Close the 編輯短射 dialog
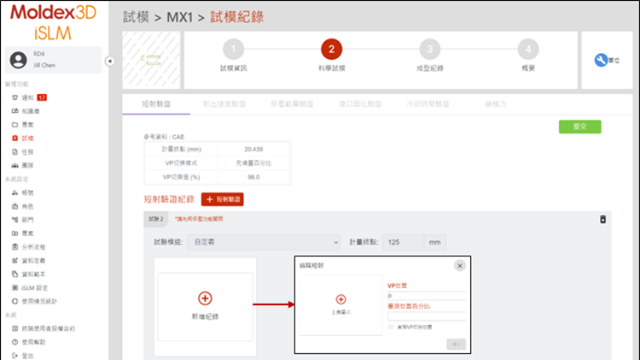Image resolution: width=640 pixels, height=360 pixels. (460, 266)
